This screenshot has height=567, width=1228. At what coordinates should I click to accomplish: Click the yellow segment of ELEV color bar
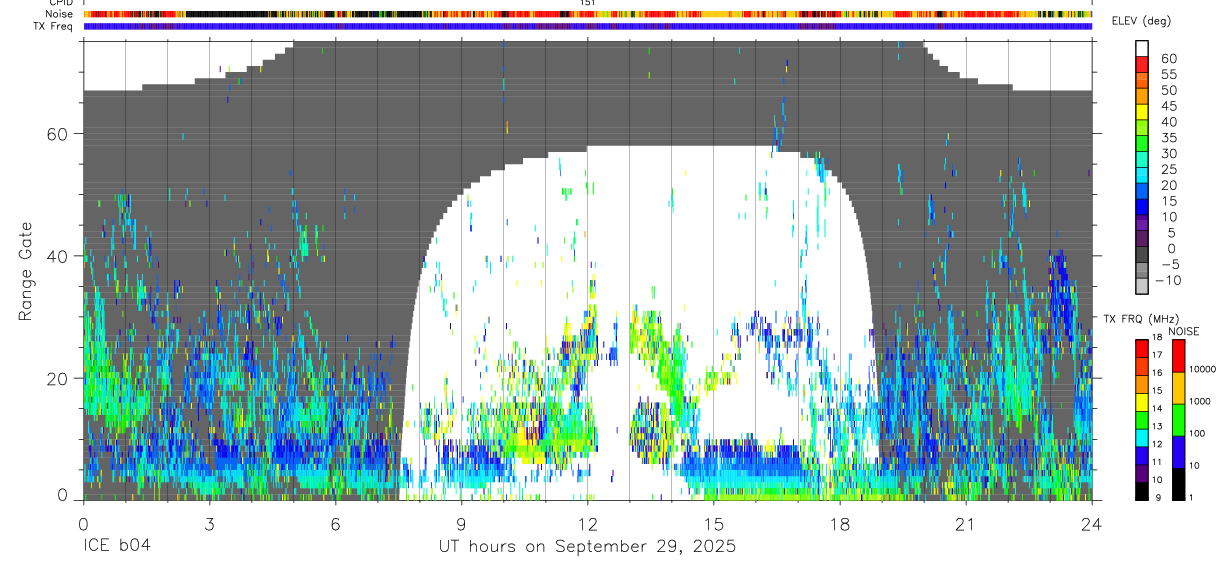pyautogui.click(x=1143, y=110)
